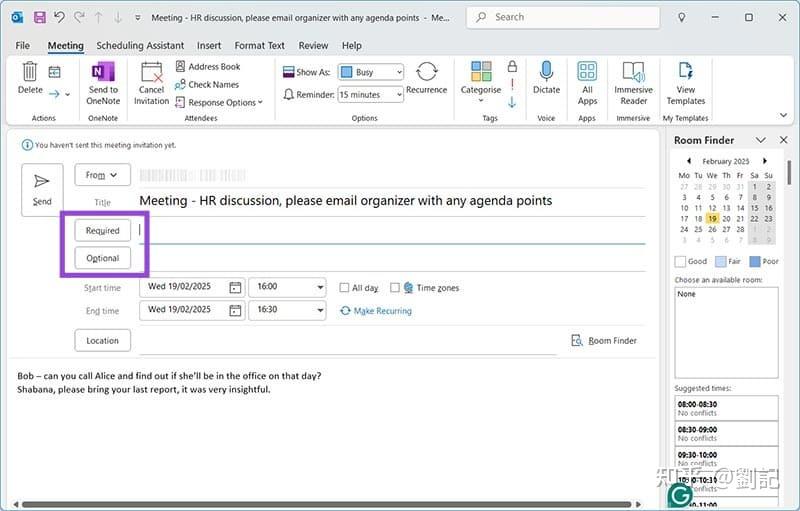Close the Room Finder pane
The width and height of the screenshot is (800, 511).
pos(784,140)
